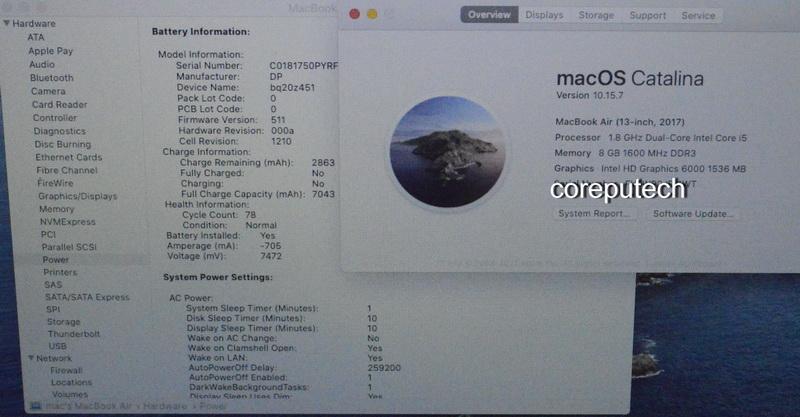The image size is (800, 417).
Task: Click the Overview tab
Action: 489,15
